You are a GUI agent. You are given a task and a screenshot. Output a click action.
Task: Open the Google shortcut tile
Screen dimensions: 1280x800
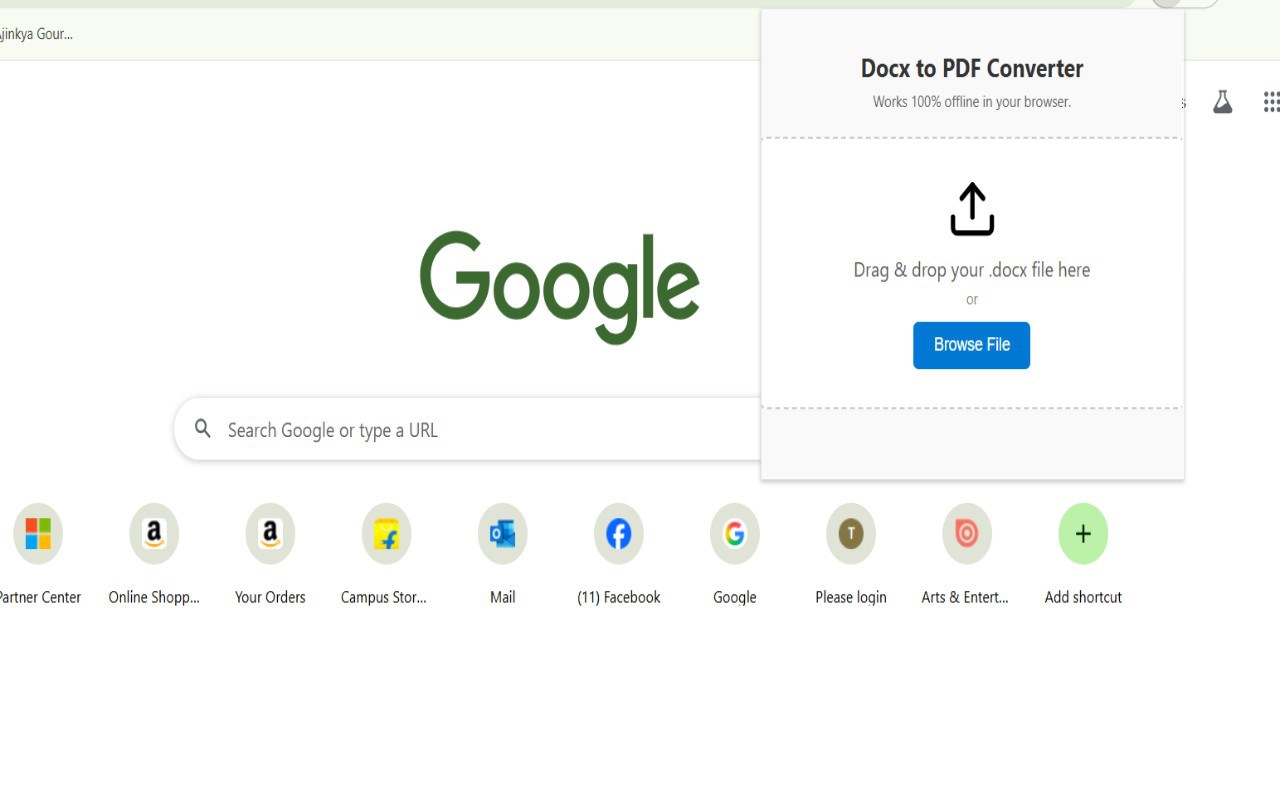[x=734, y=534]
